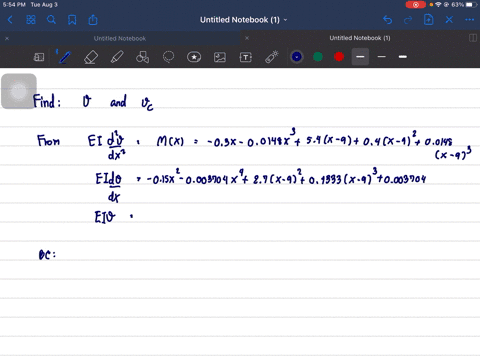Select the Eraser tool
Viewport: 480px width, 360px height.
[91, 57]
